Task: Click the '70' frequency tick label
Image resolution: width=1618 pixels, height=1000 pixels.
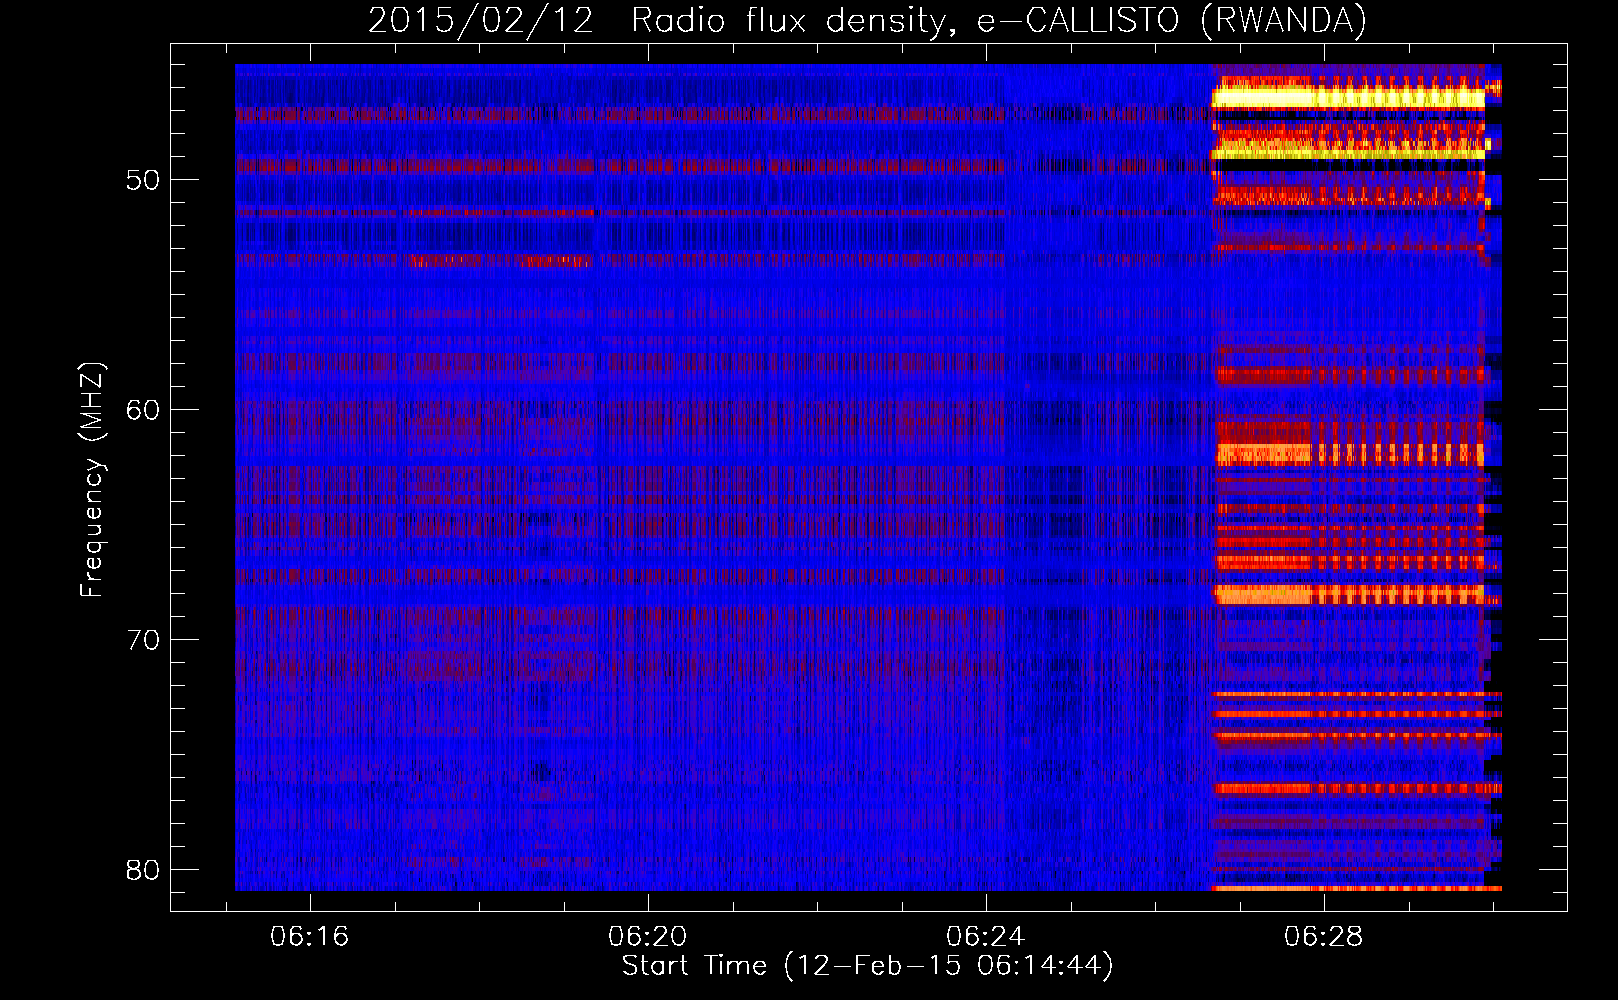Action: pos(143,640)
